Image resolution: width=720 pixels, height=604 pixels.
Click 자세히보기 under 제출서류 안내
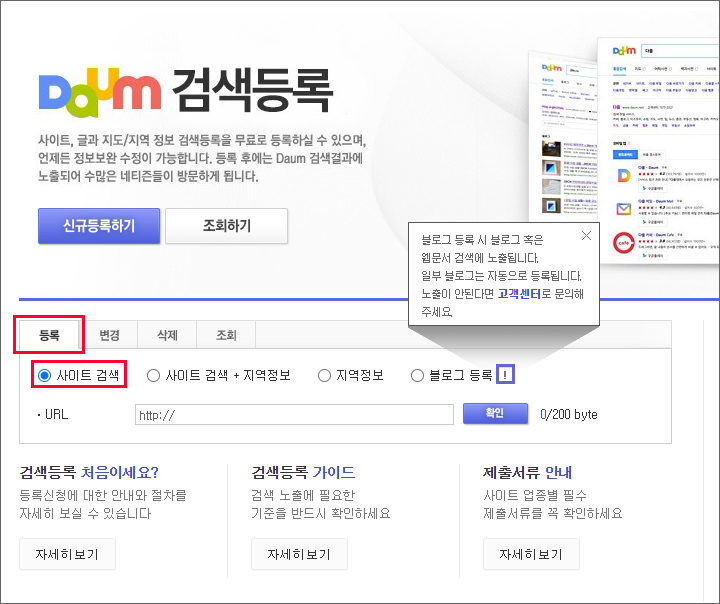(531, 554)
